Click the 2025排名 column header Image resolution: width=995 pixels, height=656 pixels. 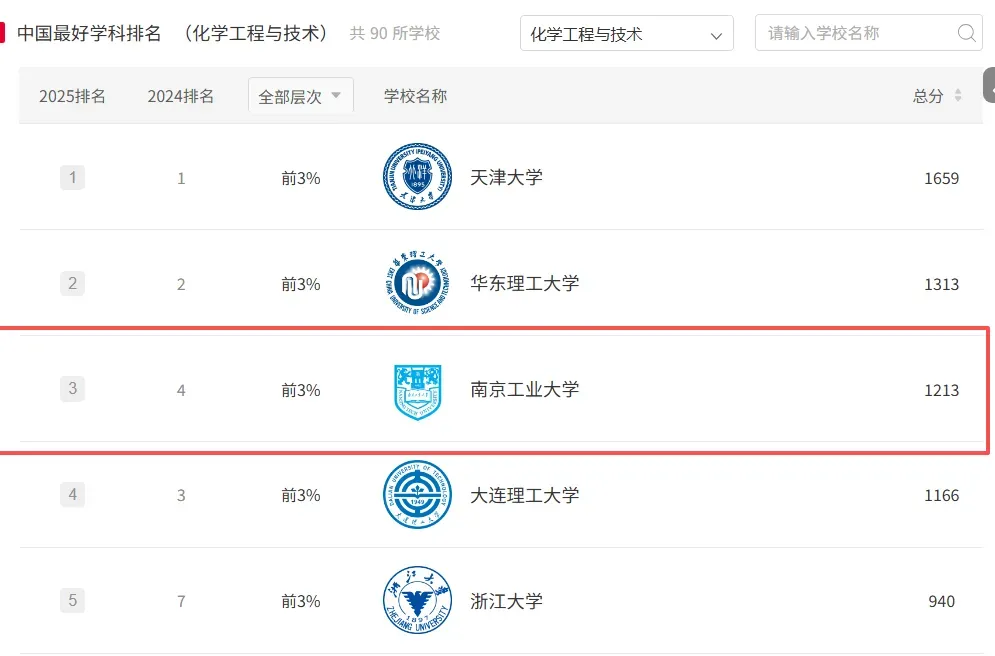click(x=72, y=96)
